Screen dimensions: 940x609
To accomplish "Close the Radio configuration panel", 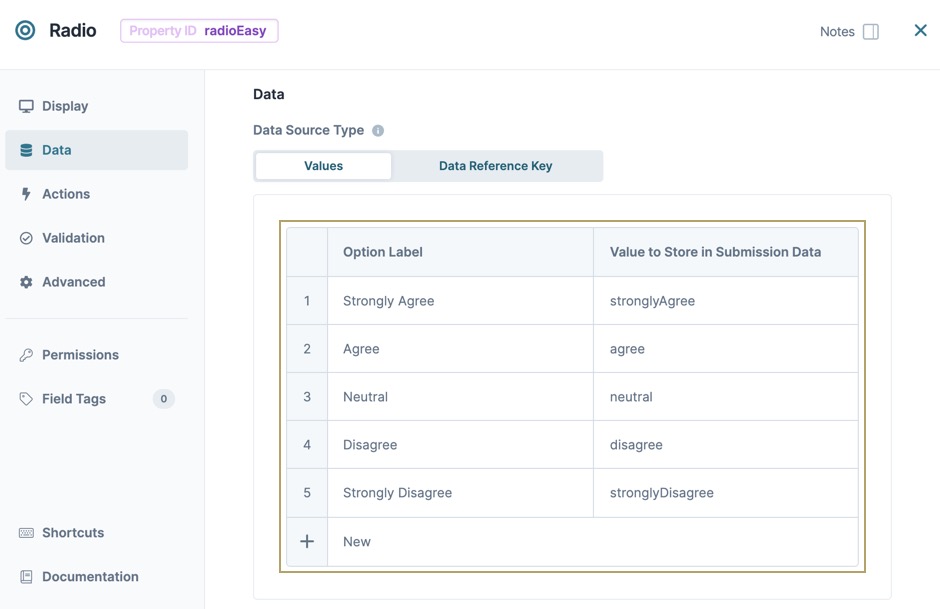I will tap(921, 31).
